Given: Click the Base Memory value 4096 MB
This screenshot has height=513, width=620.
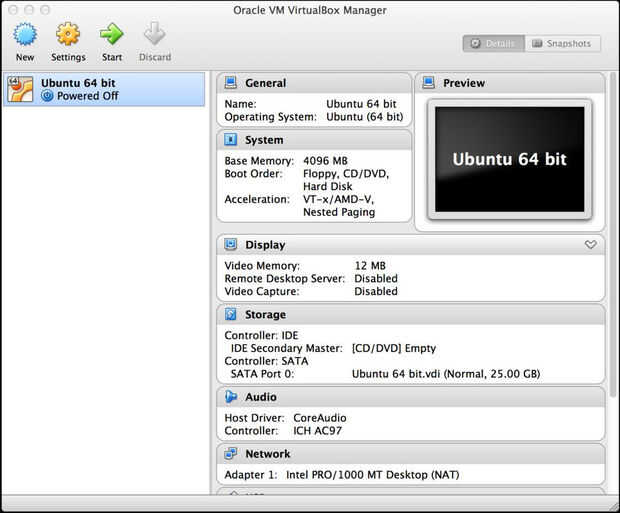Looking at the screenshot, I should click(325, 161).
